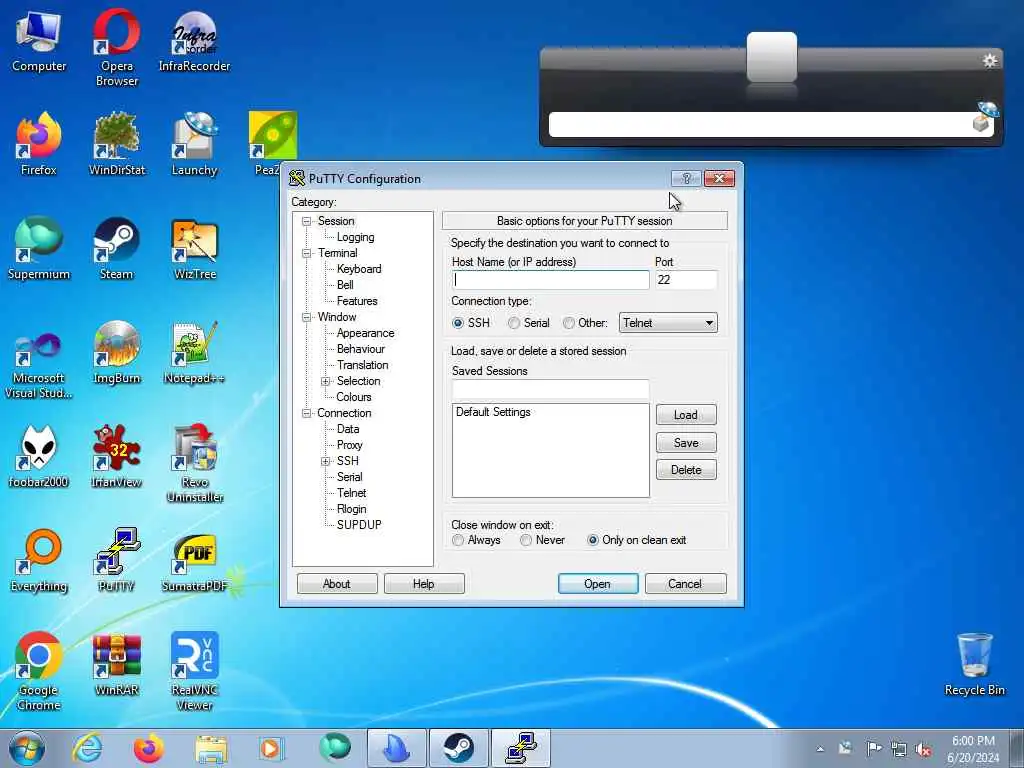
Task: Click the PuTTY desktop shortcut
Action: [116, 561]
